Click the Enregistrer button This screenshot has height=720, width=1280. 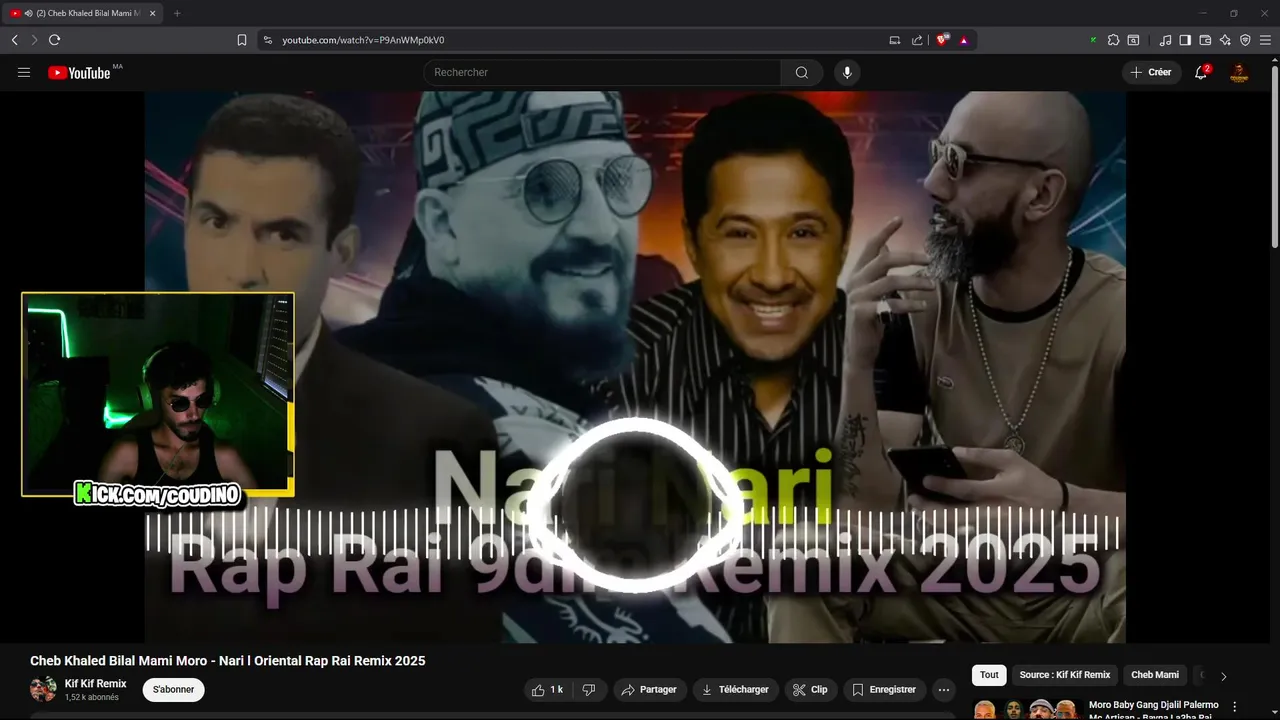pos(884,690)
